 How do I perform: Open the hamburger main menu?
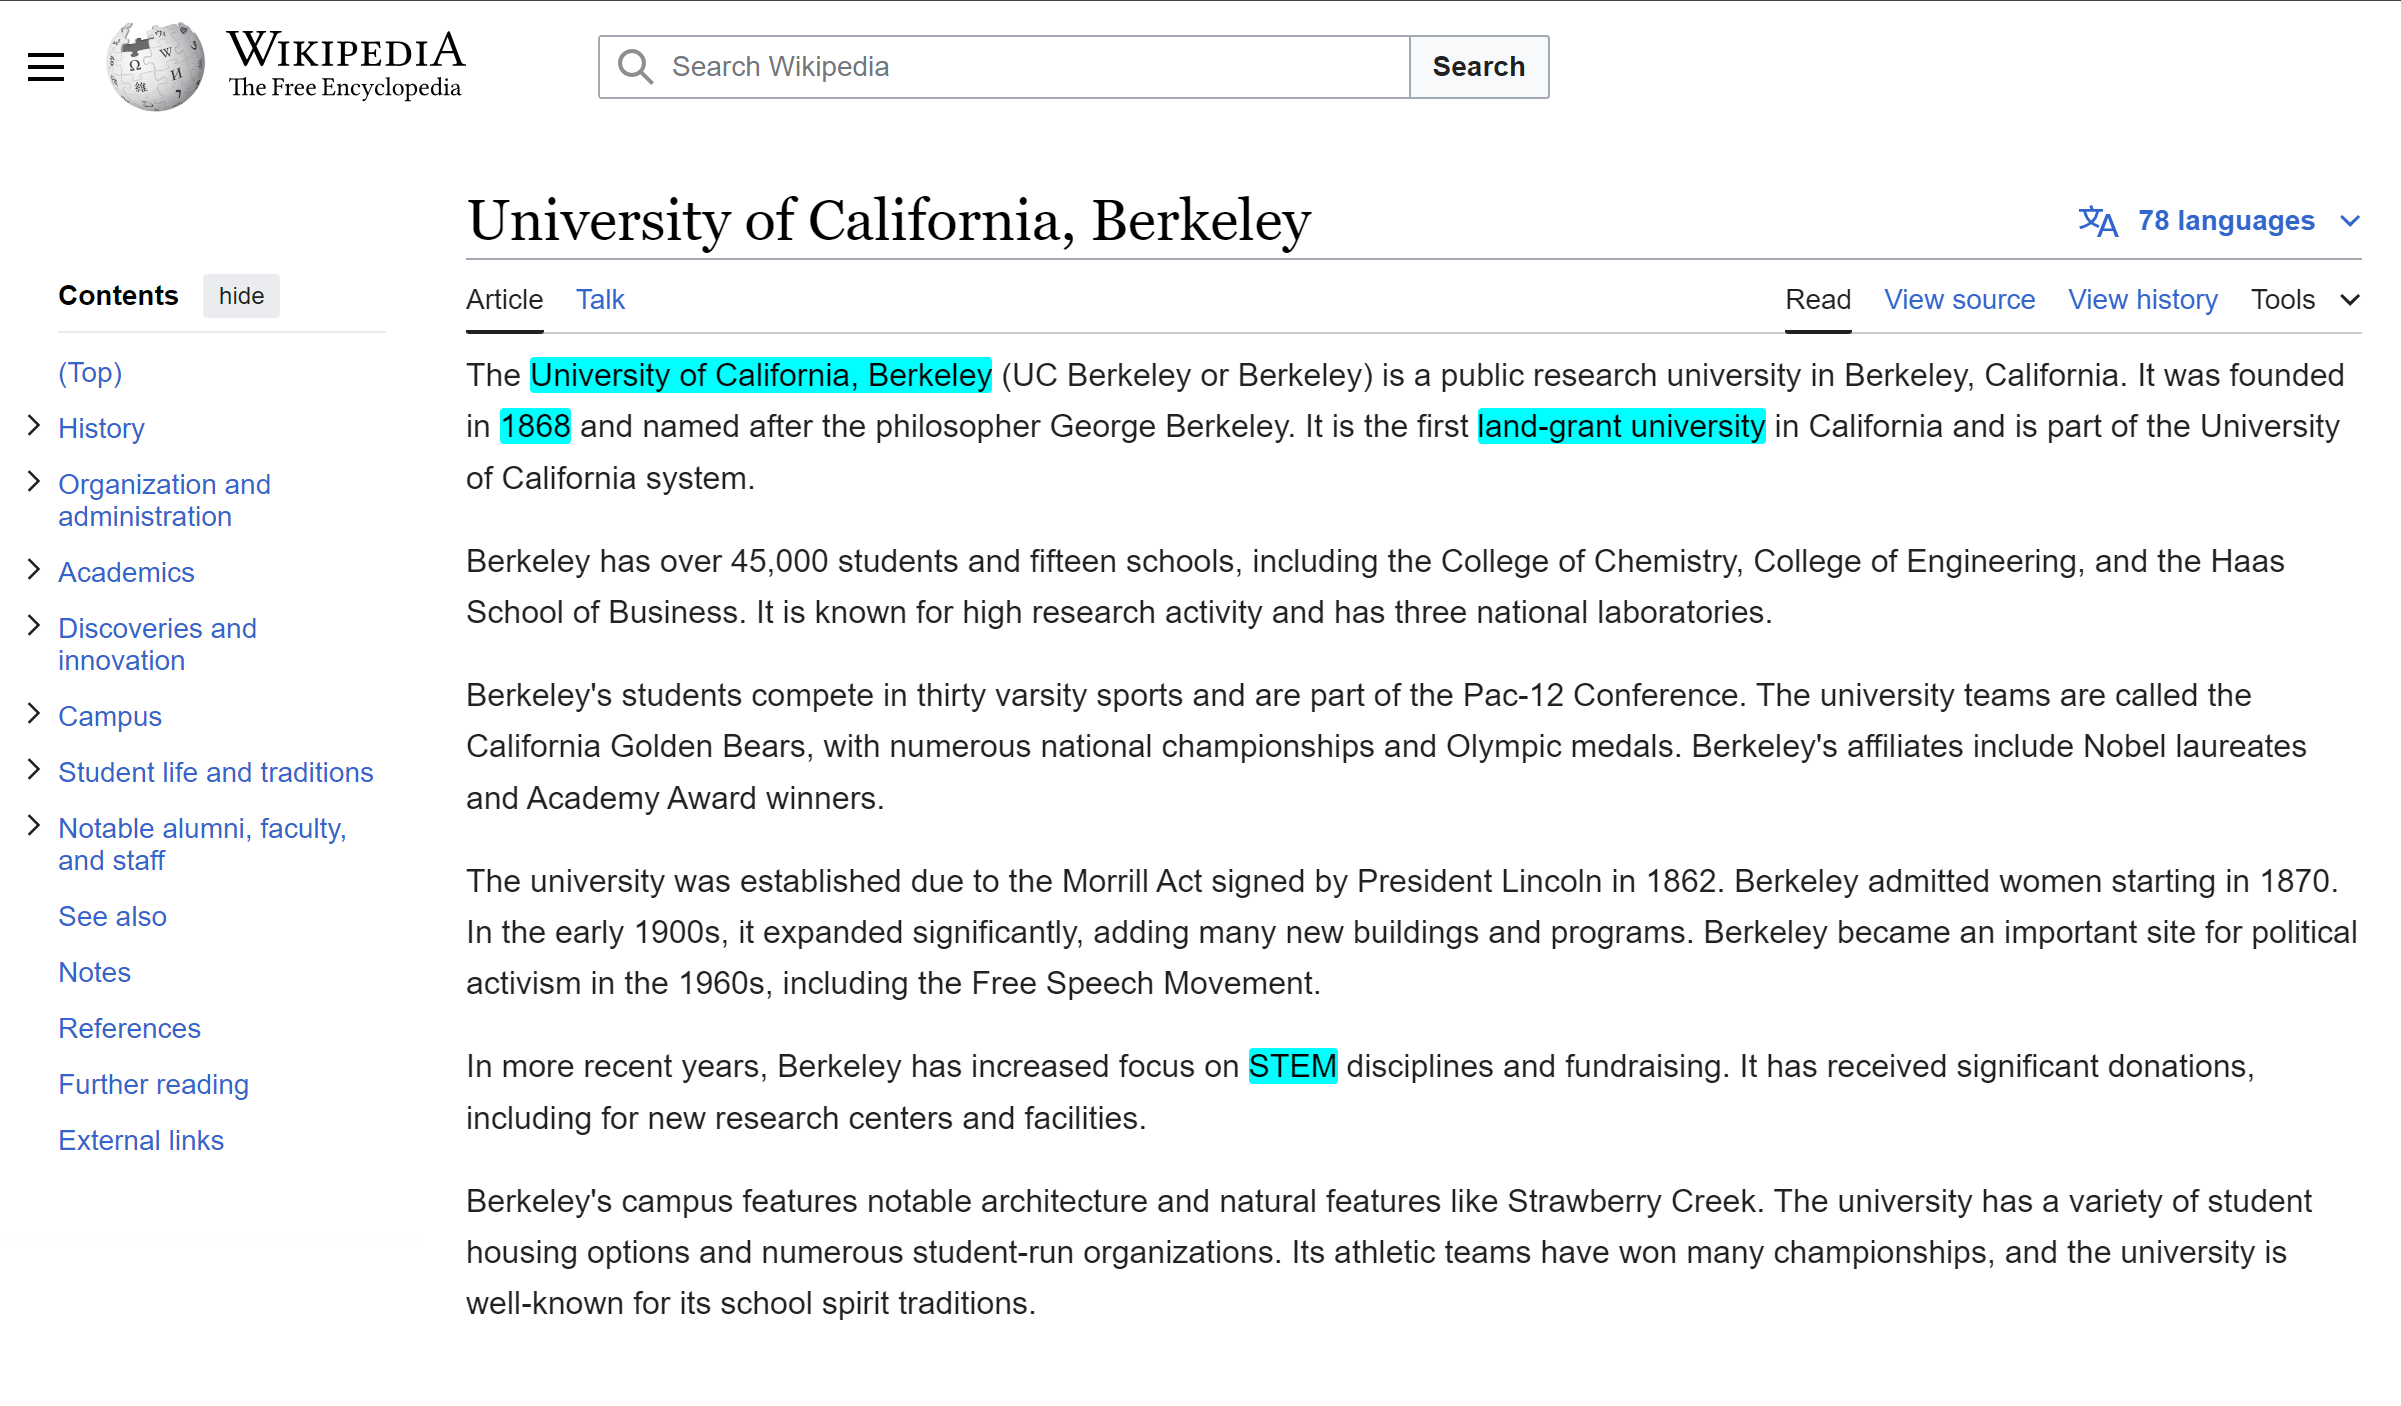(46, 67)
